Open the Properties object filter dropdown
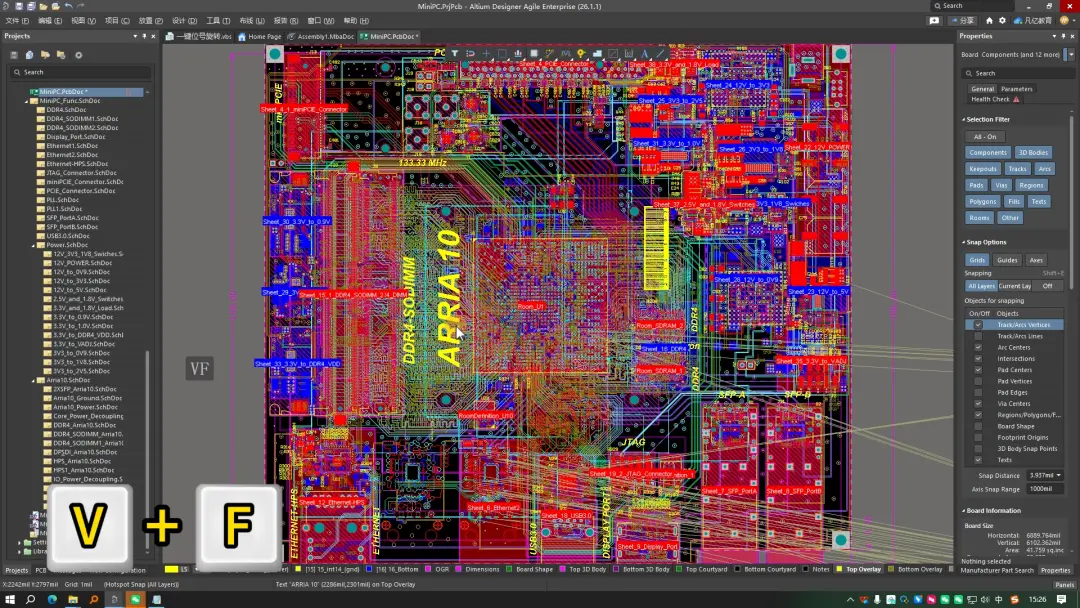Image resolution: width=1080 pixels, height=608 pixels. [1070, 54]
